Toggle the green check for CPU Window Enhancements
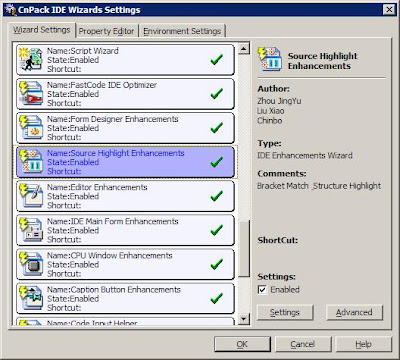 (x=217, y=264)
